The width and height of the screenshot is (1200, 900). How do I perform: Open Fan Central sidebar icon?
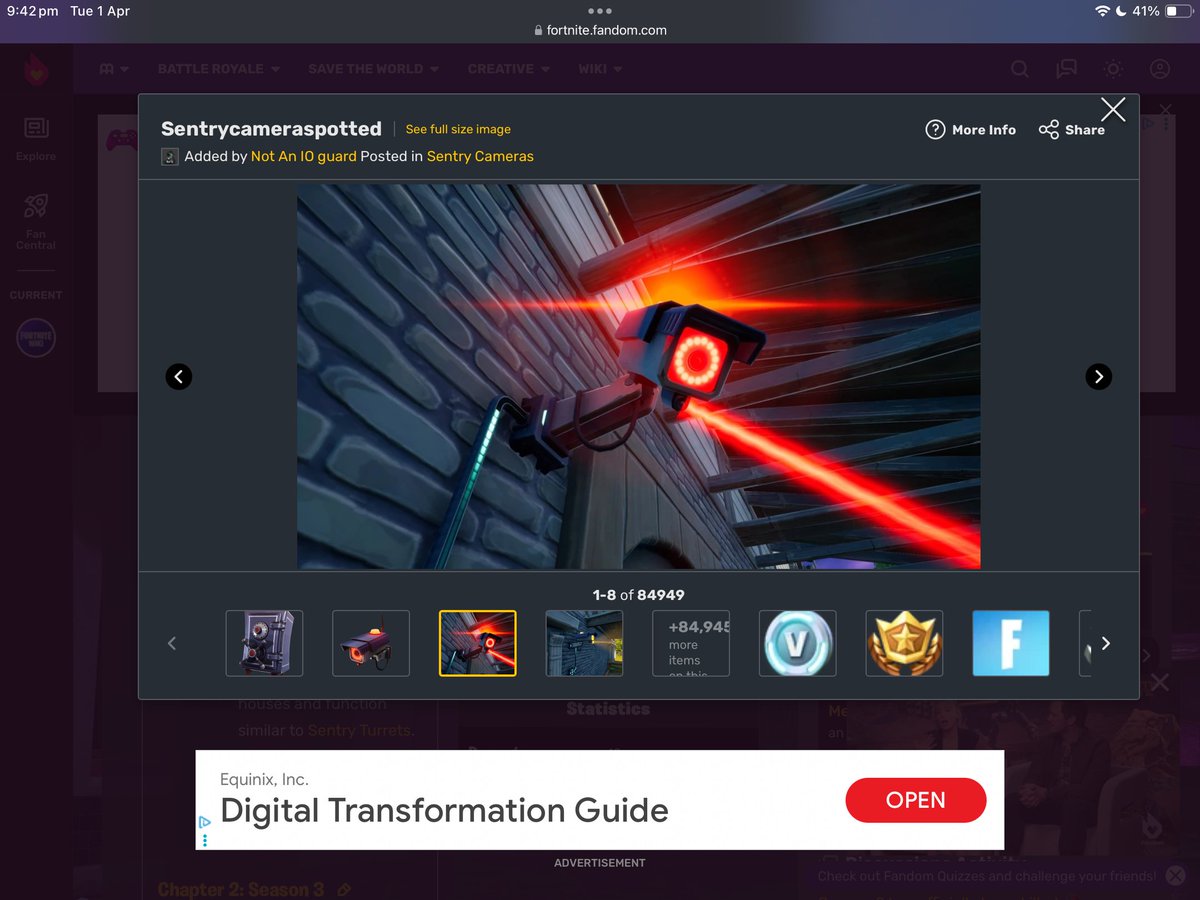point(36,220)
